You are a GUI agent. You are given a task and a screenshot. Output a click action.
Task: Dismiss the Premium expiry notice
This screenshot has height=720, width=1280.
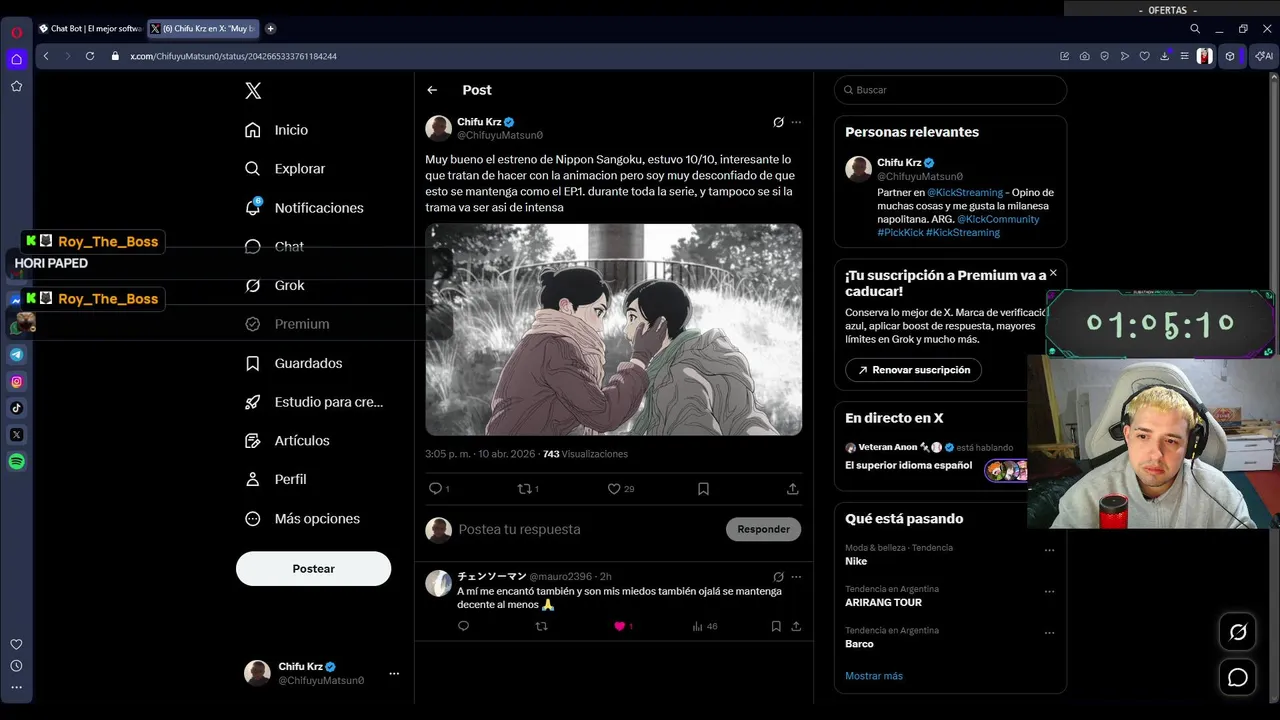click(1053, 273)
